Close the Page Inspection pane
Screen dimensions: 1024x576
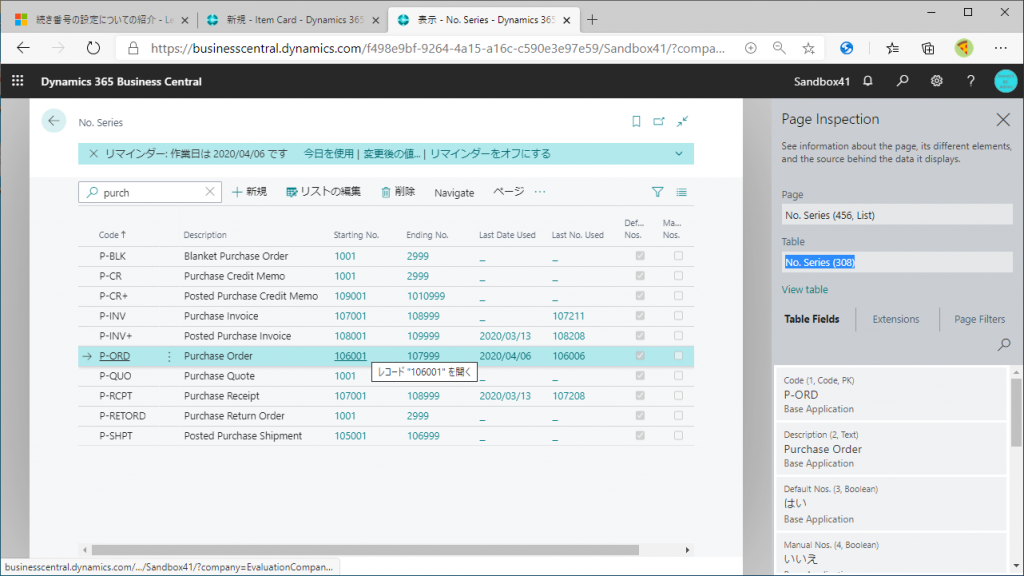coord(1003,120)
